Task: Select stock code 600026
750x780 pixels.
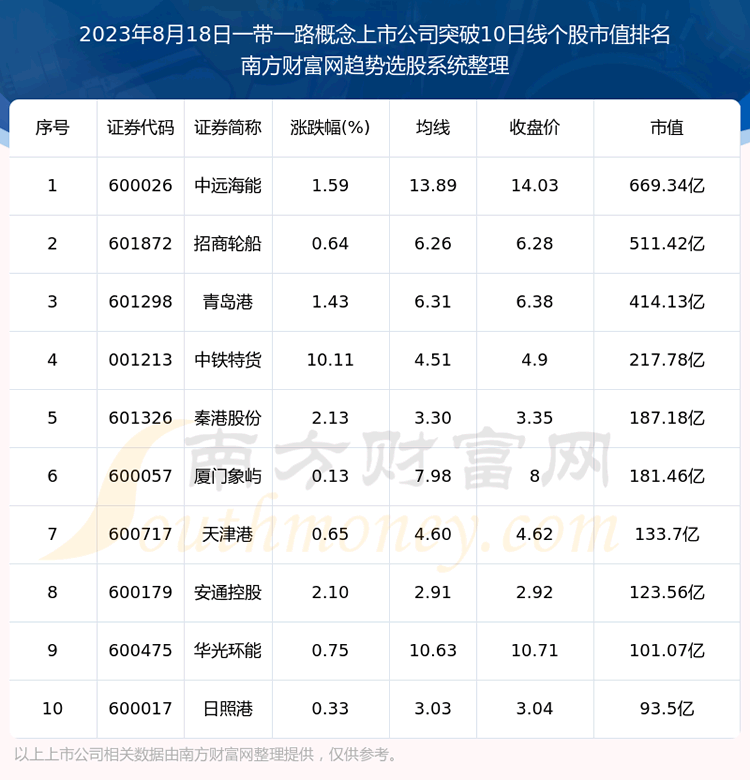Action: pos(140,186)
